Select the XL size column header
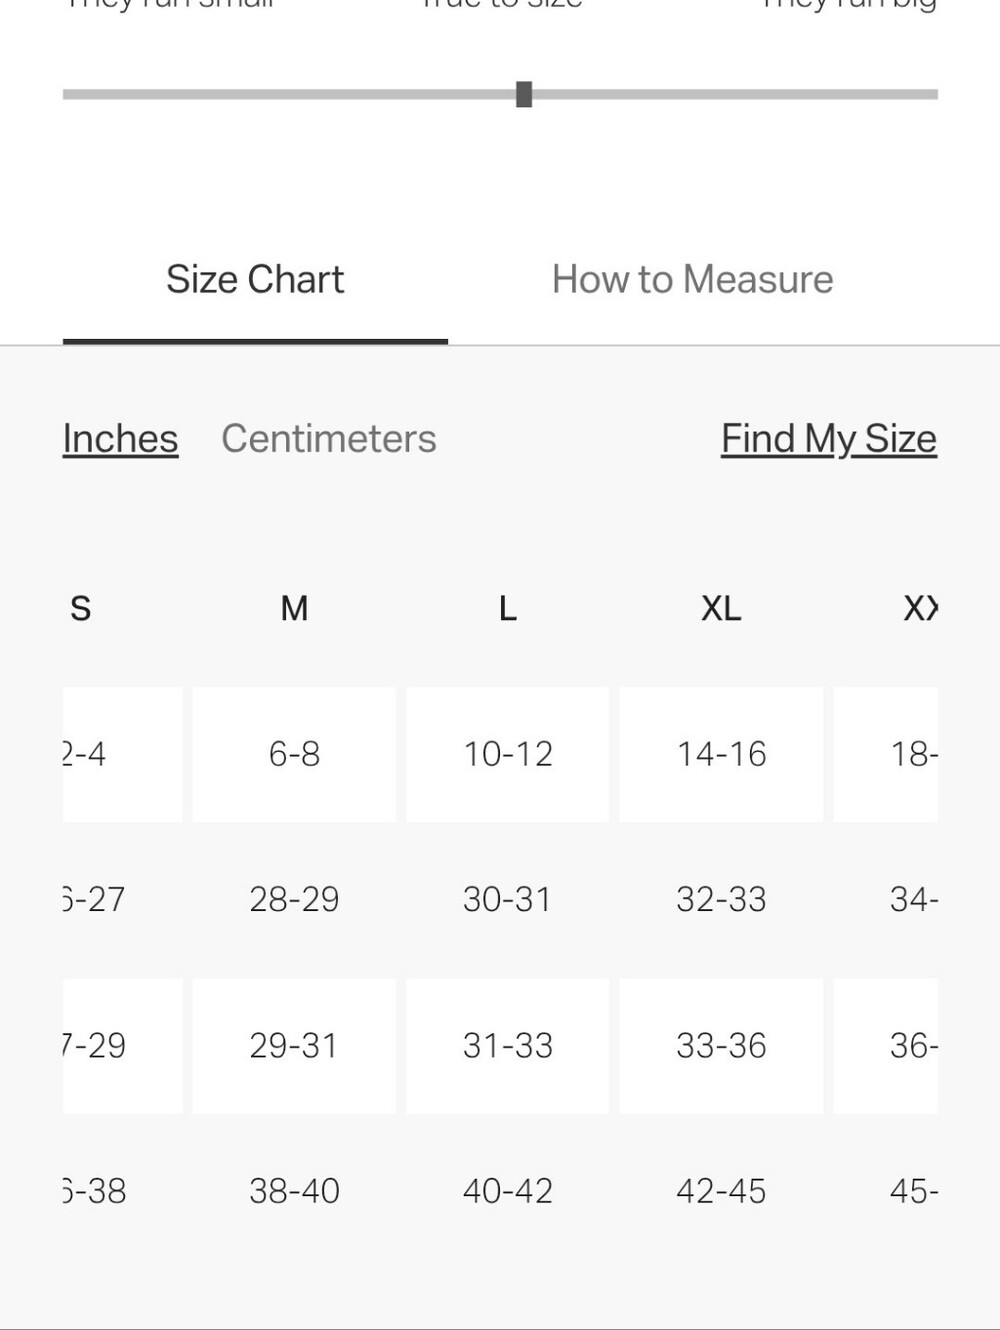1000x1330 pixels. 721,608
